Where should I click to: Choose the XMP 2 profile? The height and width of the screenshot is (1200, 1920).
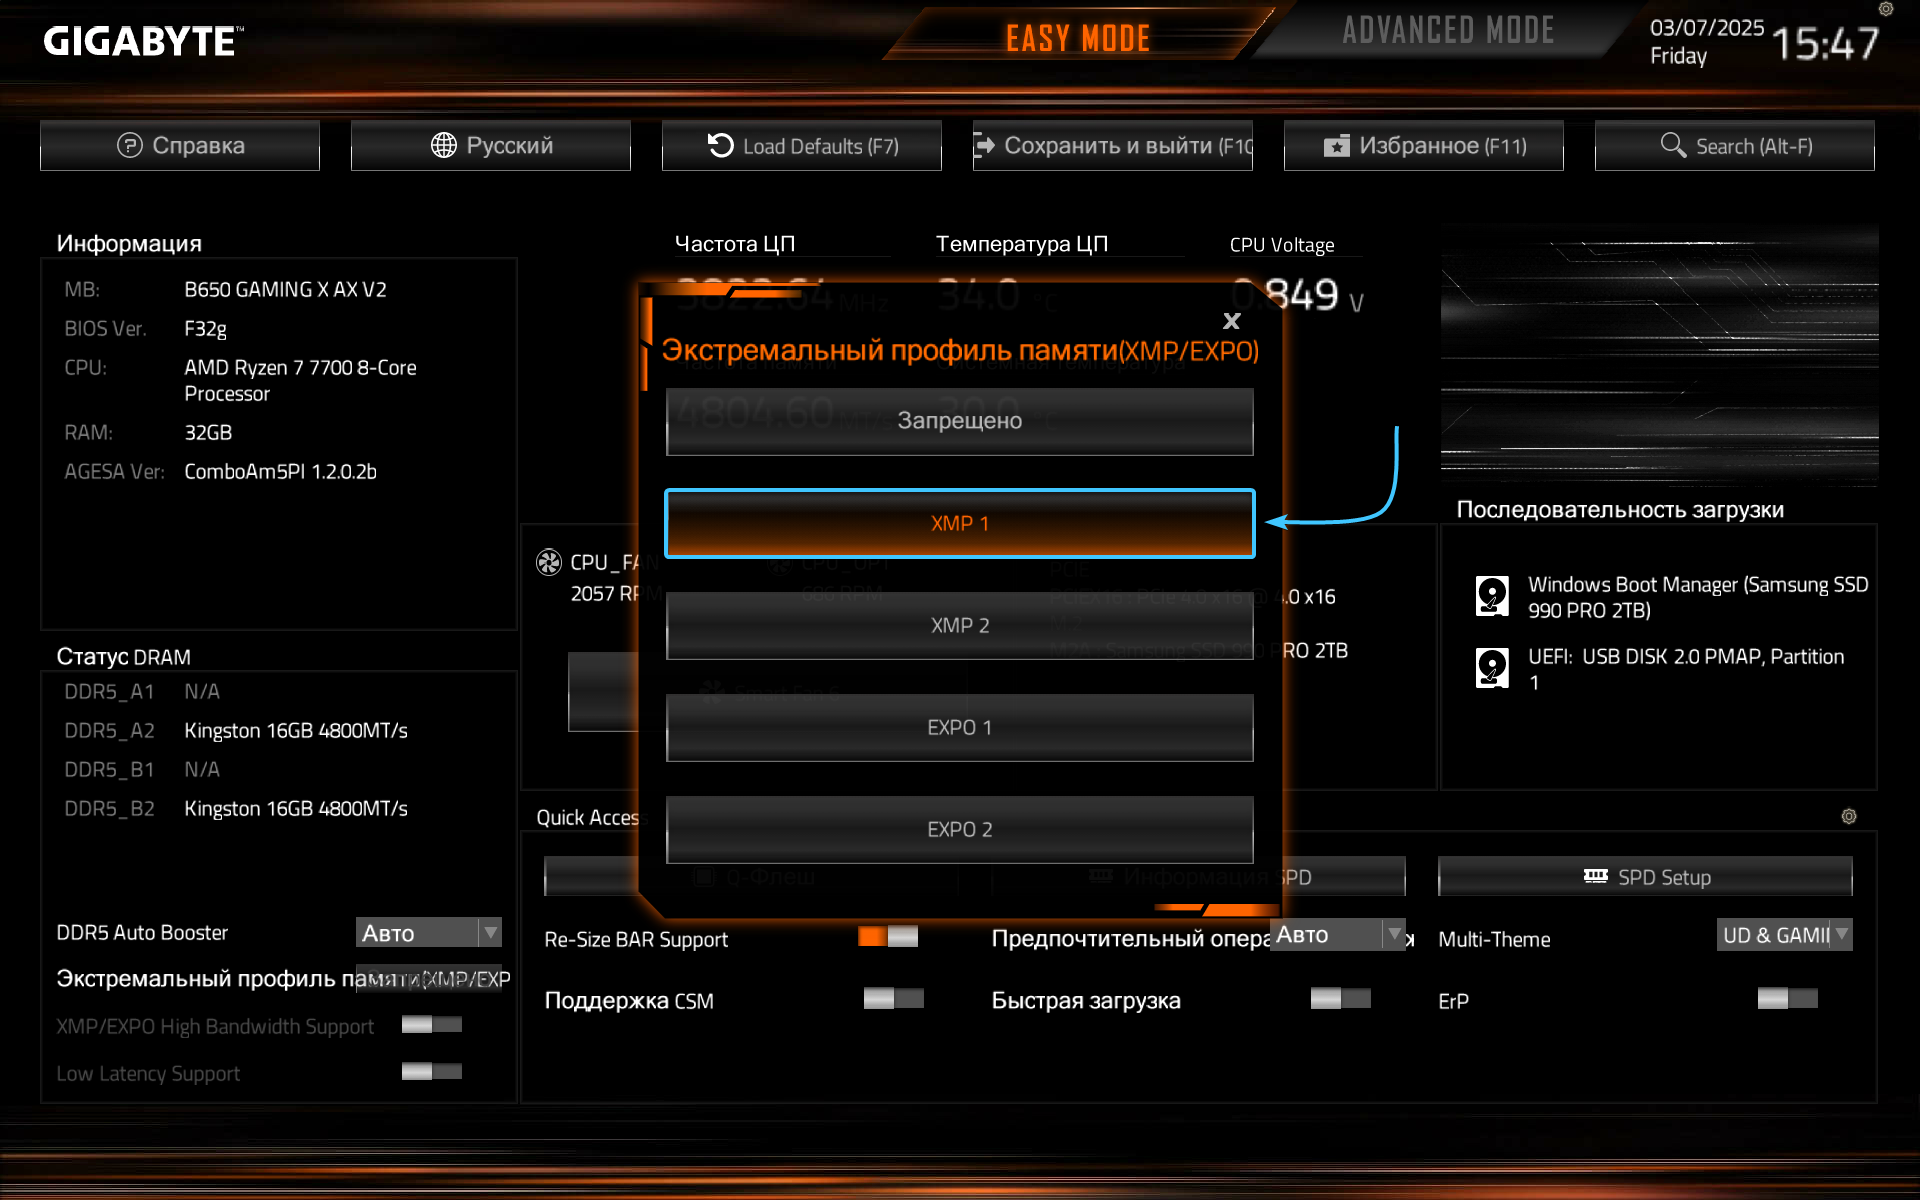click(x=959, y=626)
